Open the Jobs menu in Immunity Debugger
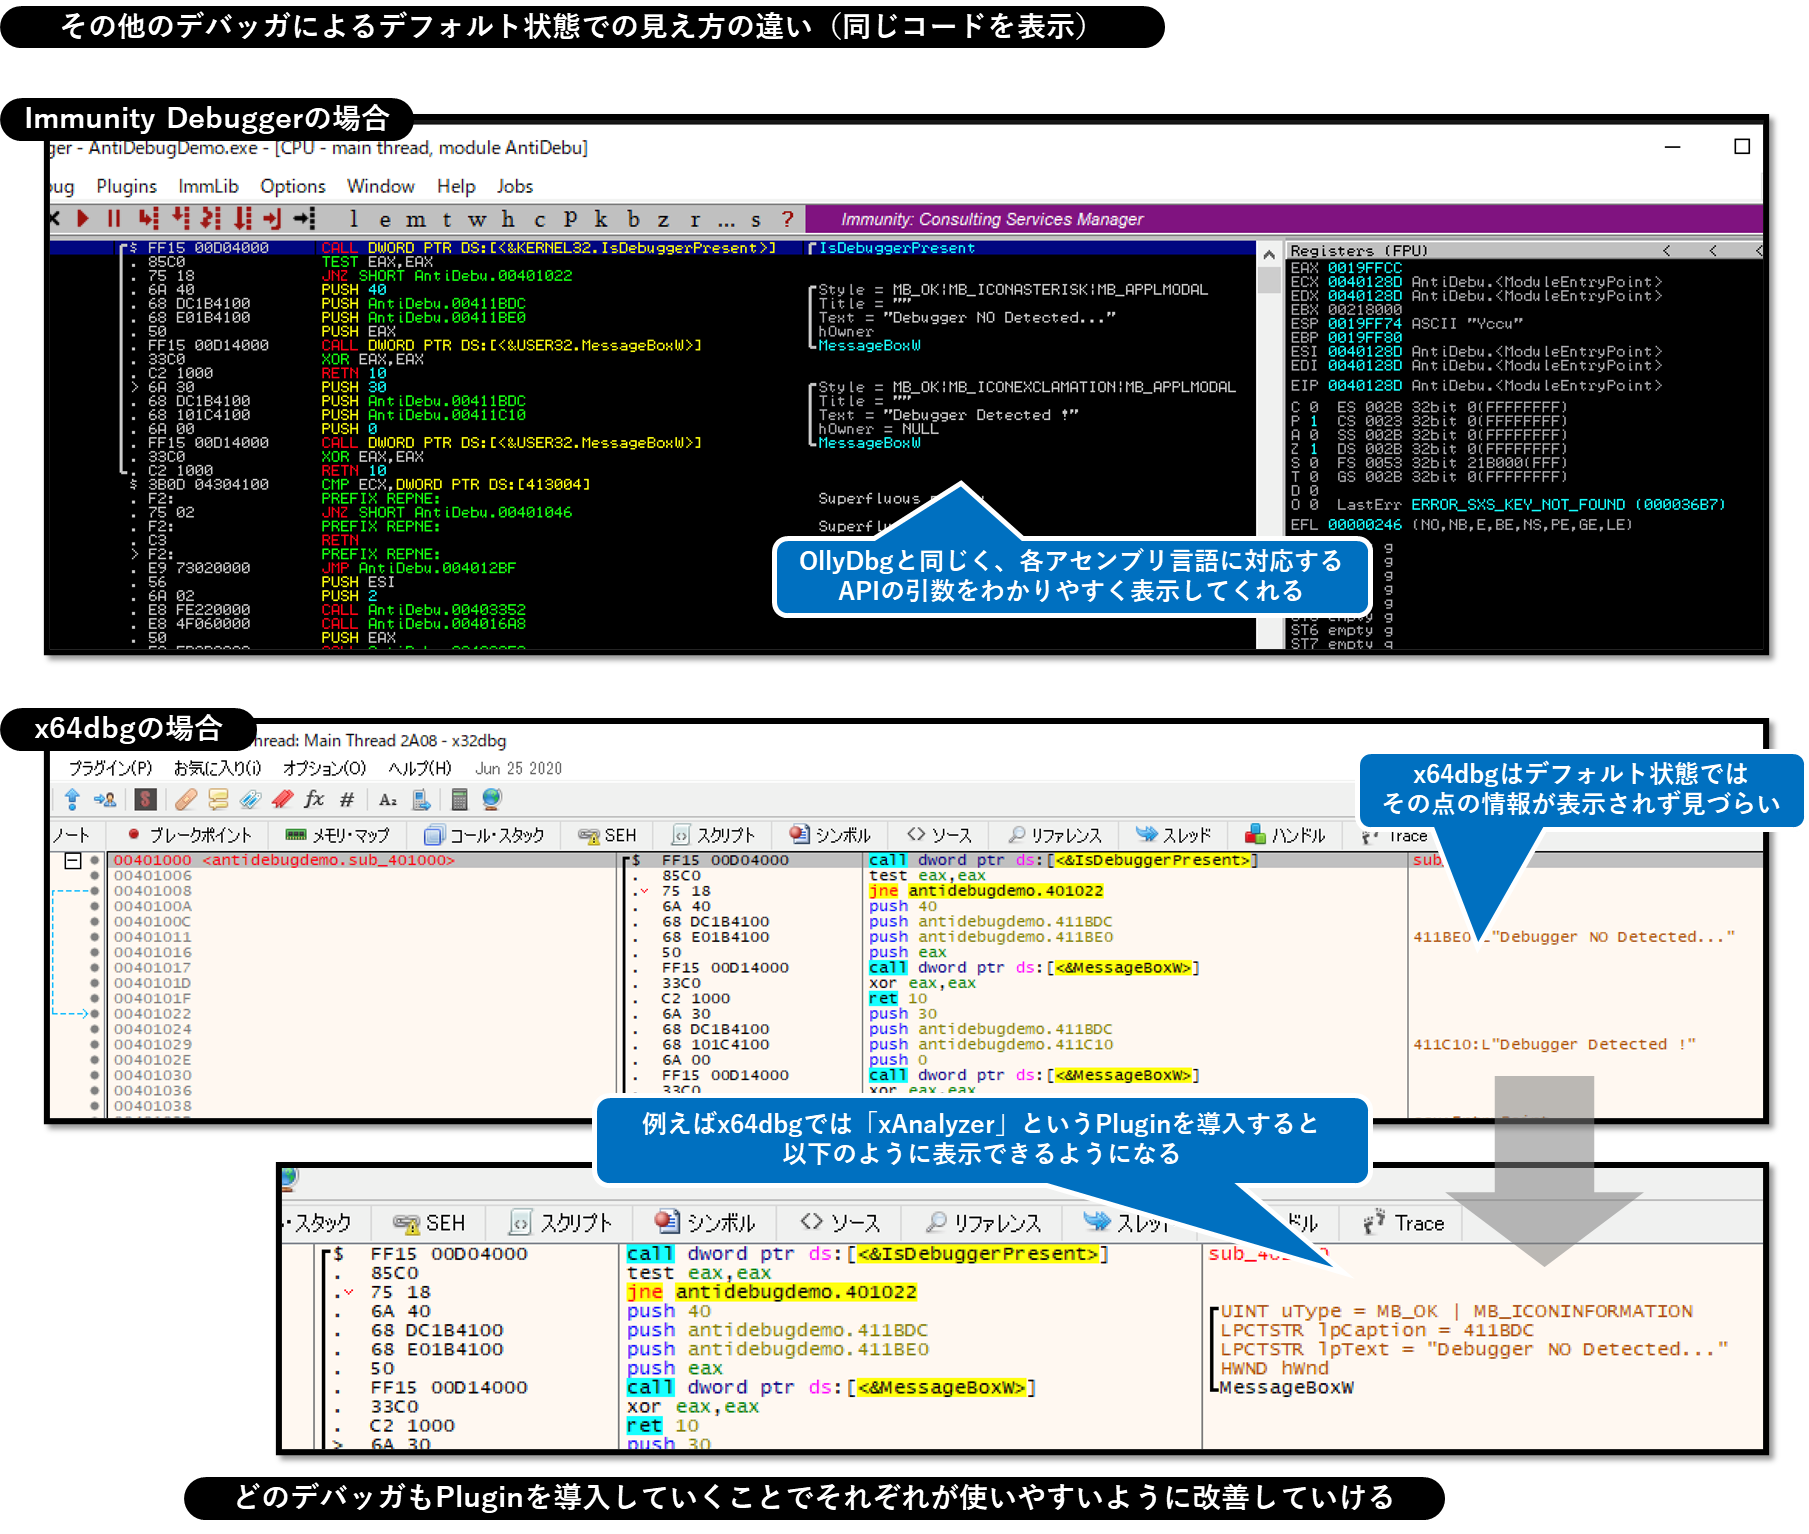This screenshot has height=1534, width=1809. tap(515, 186)
